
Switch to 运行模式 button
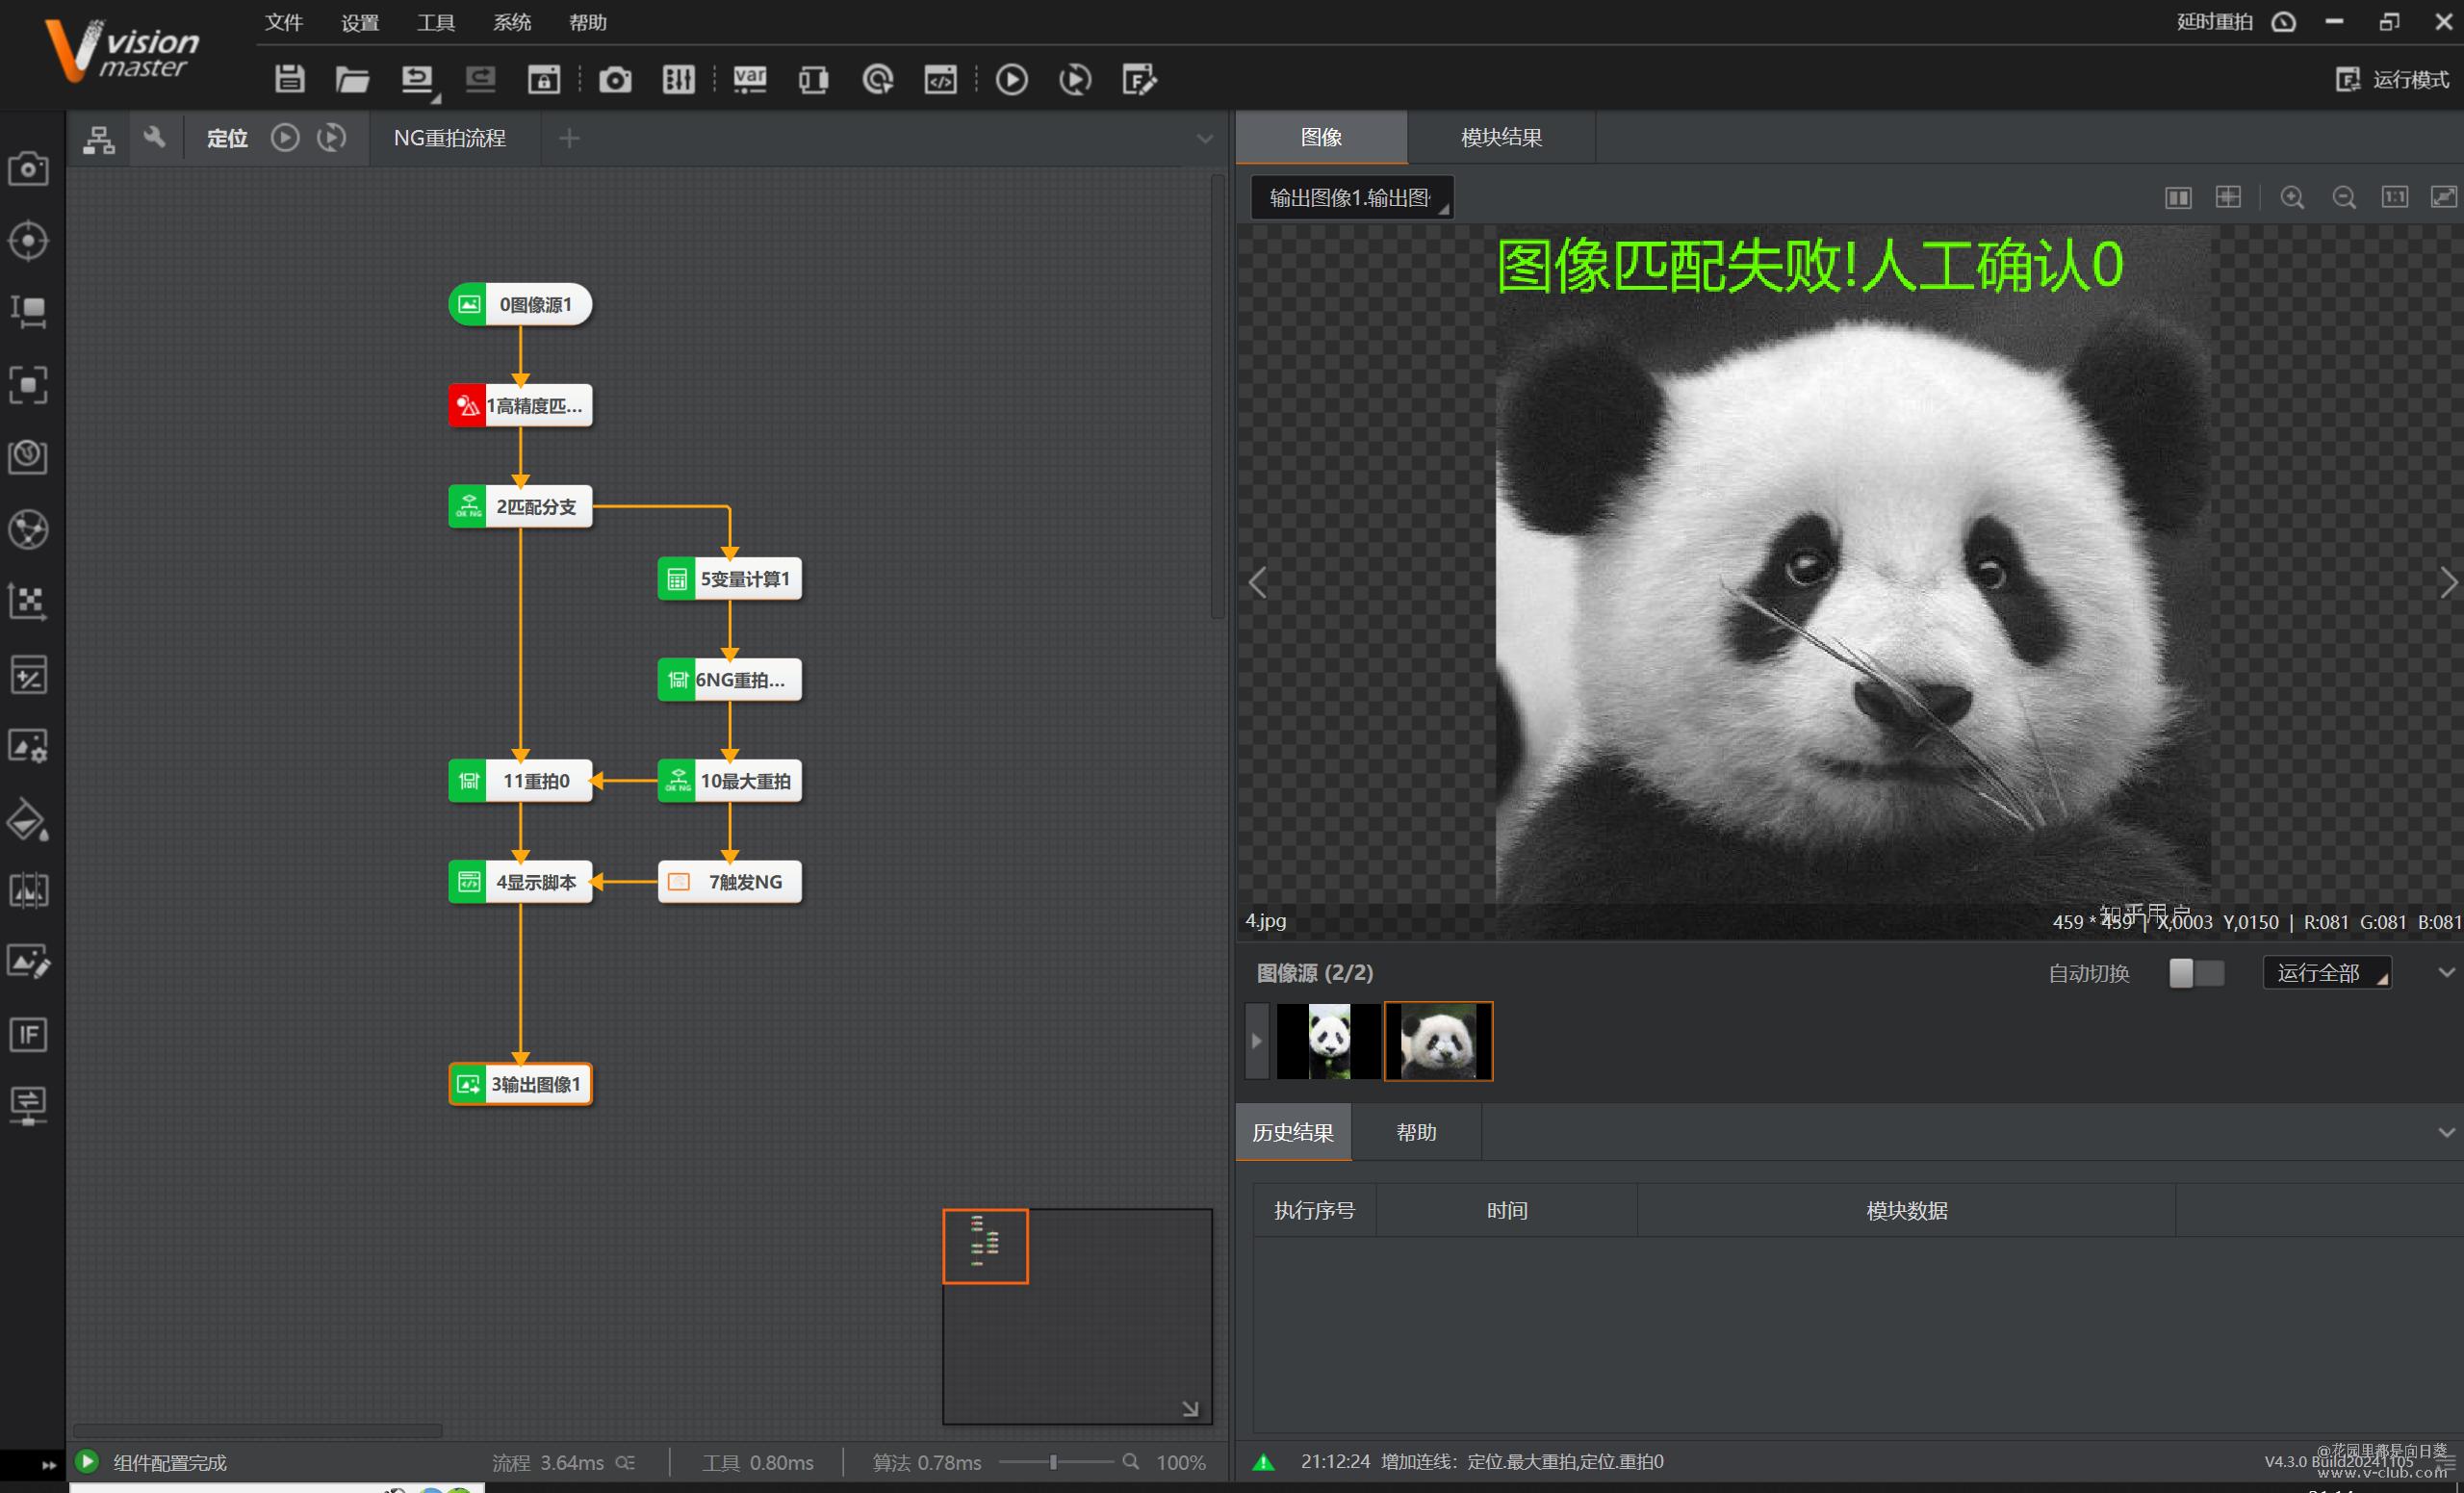coord(2394,79)
